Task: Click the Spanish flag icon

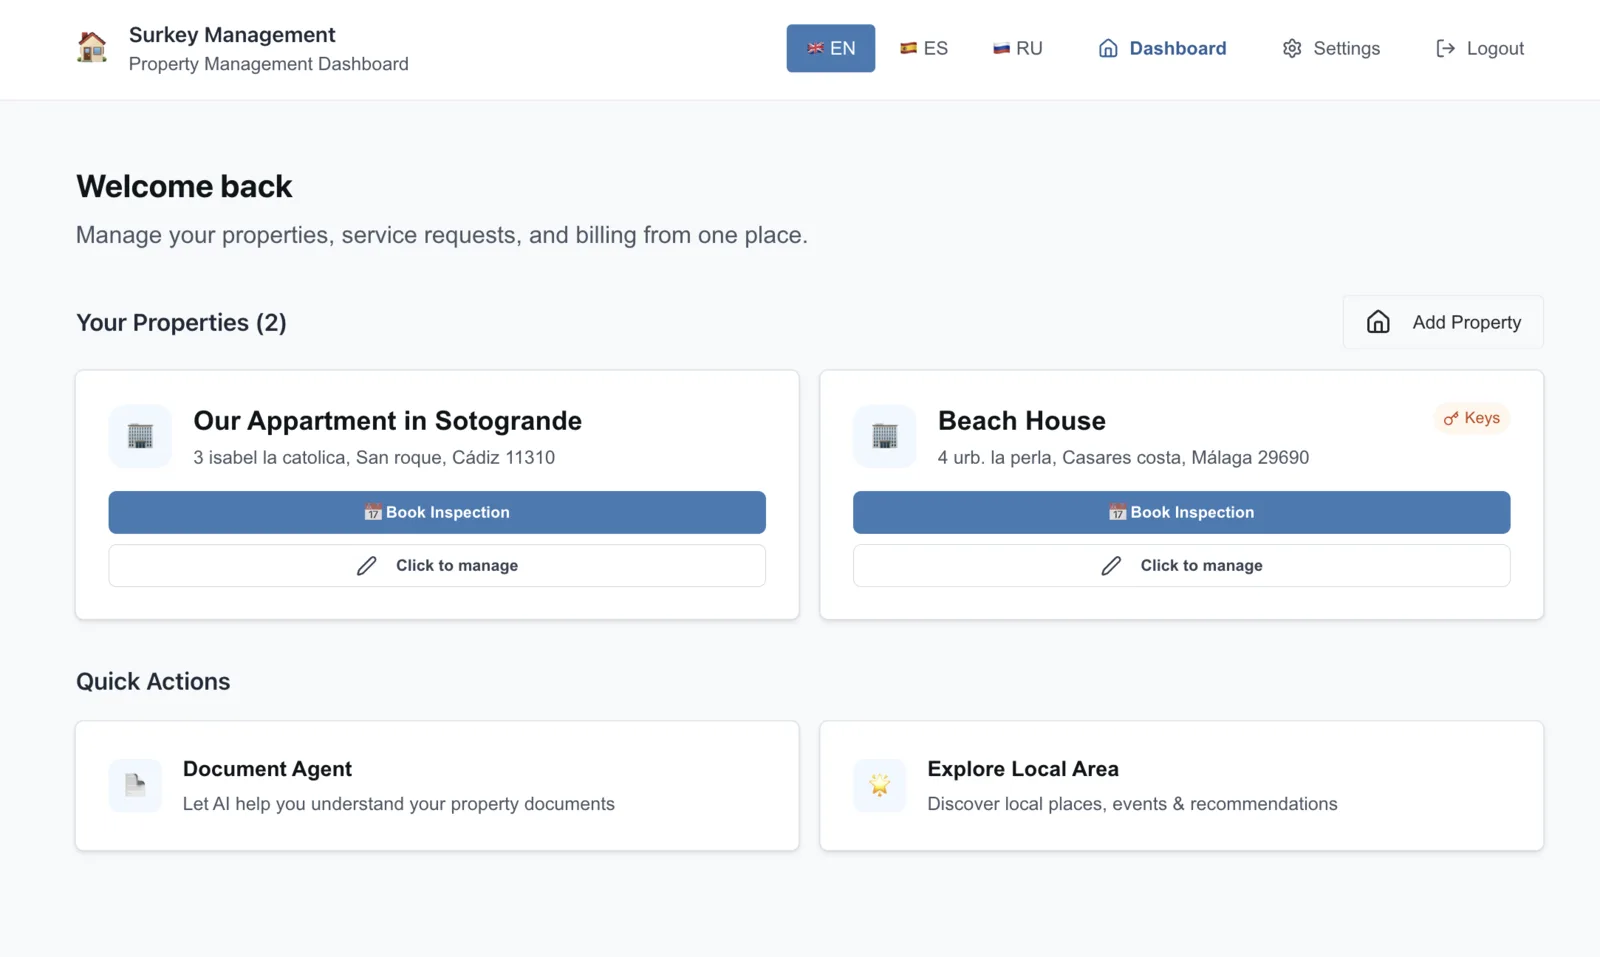Action: click(x=908, y=48)
